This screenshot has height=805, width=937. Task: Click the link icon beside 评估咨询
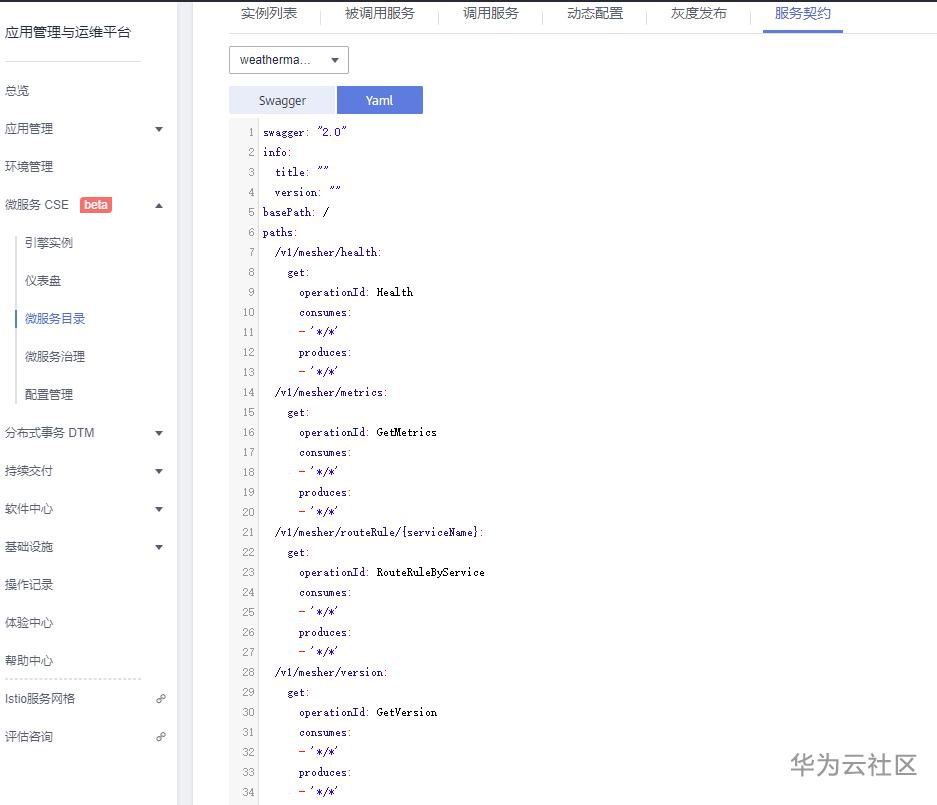pos(161,736)
